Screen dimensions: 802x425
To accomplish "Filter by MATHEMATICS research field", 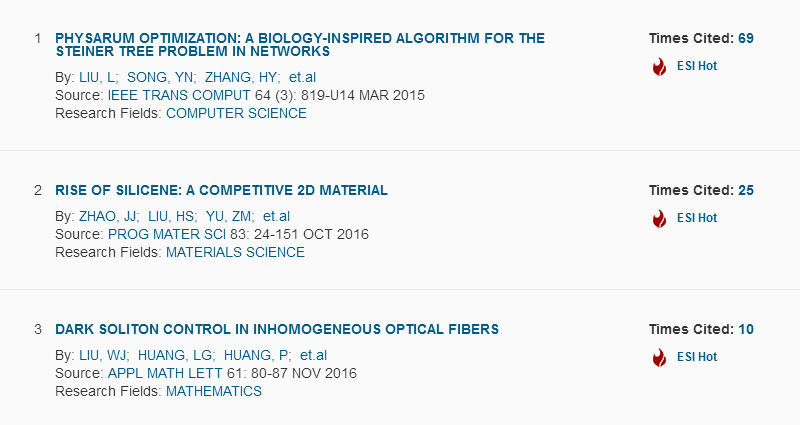I will pyautogui.click(x=214, y=392).
